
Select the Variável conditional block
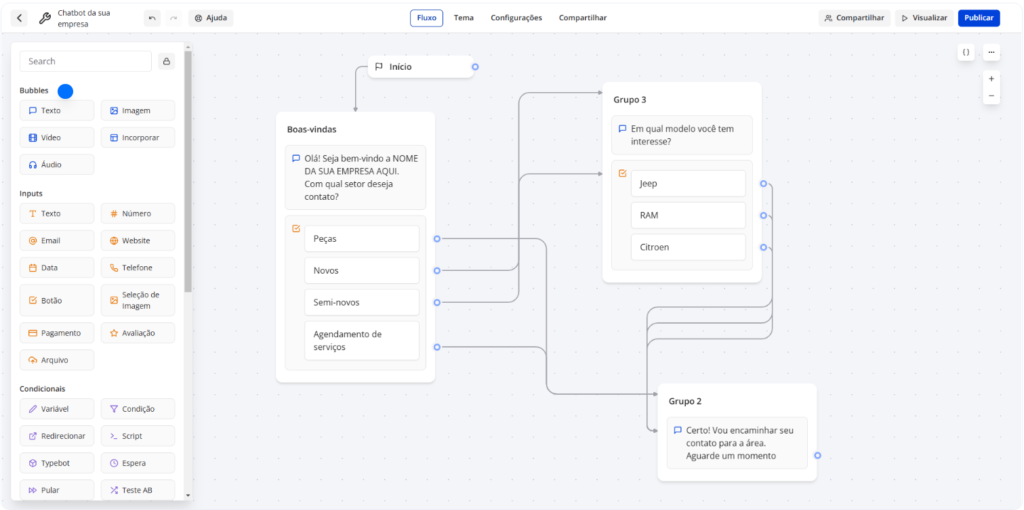click(57, 409)
